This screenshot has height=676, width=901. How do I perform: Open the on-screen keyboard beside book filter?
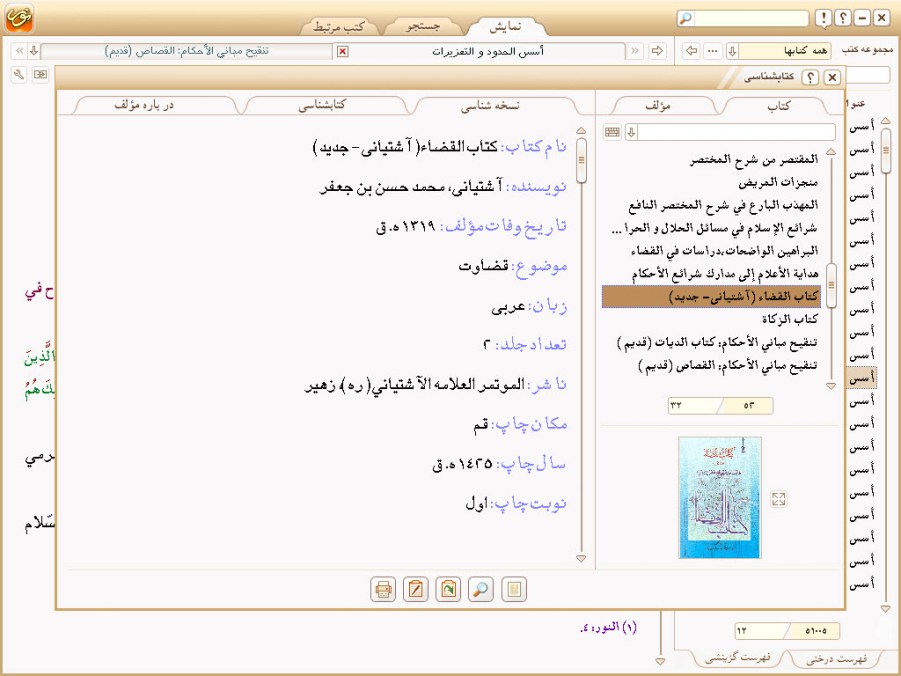612,132
